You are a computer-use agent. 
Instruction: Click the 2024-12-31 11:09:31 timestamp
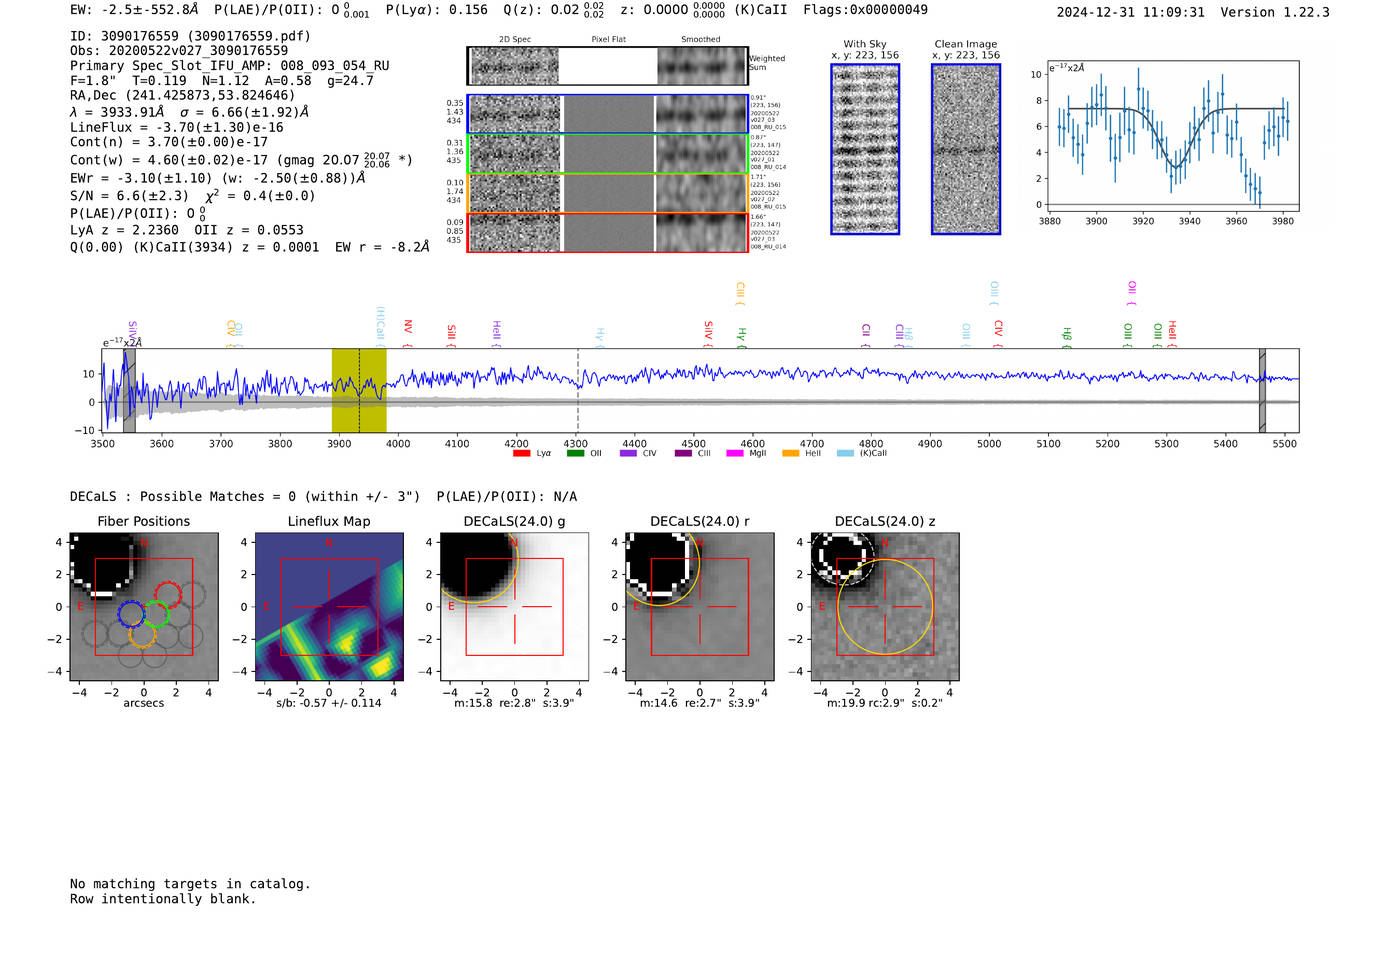(1131, 13)
